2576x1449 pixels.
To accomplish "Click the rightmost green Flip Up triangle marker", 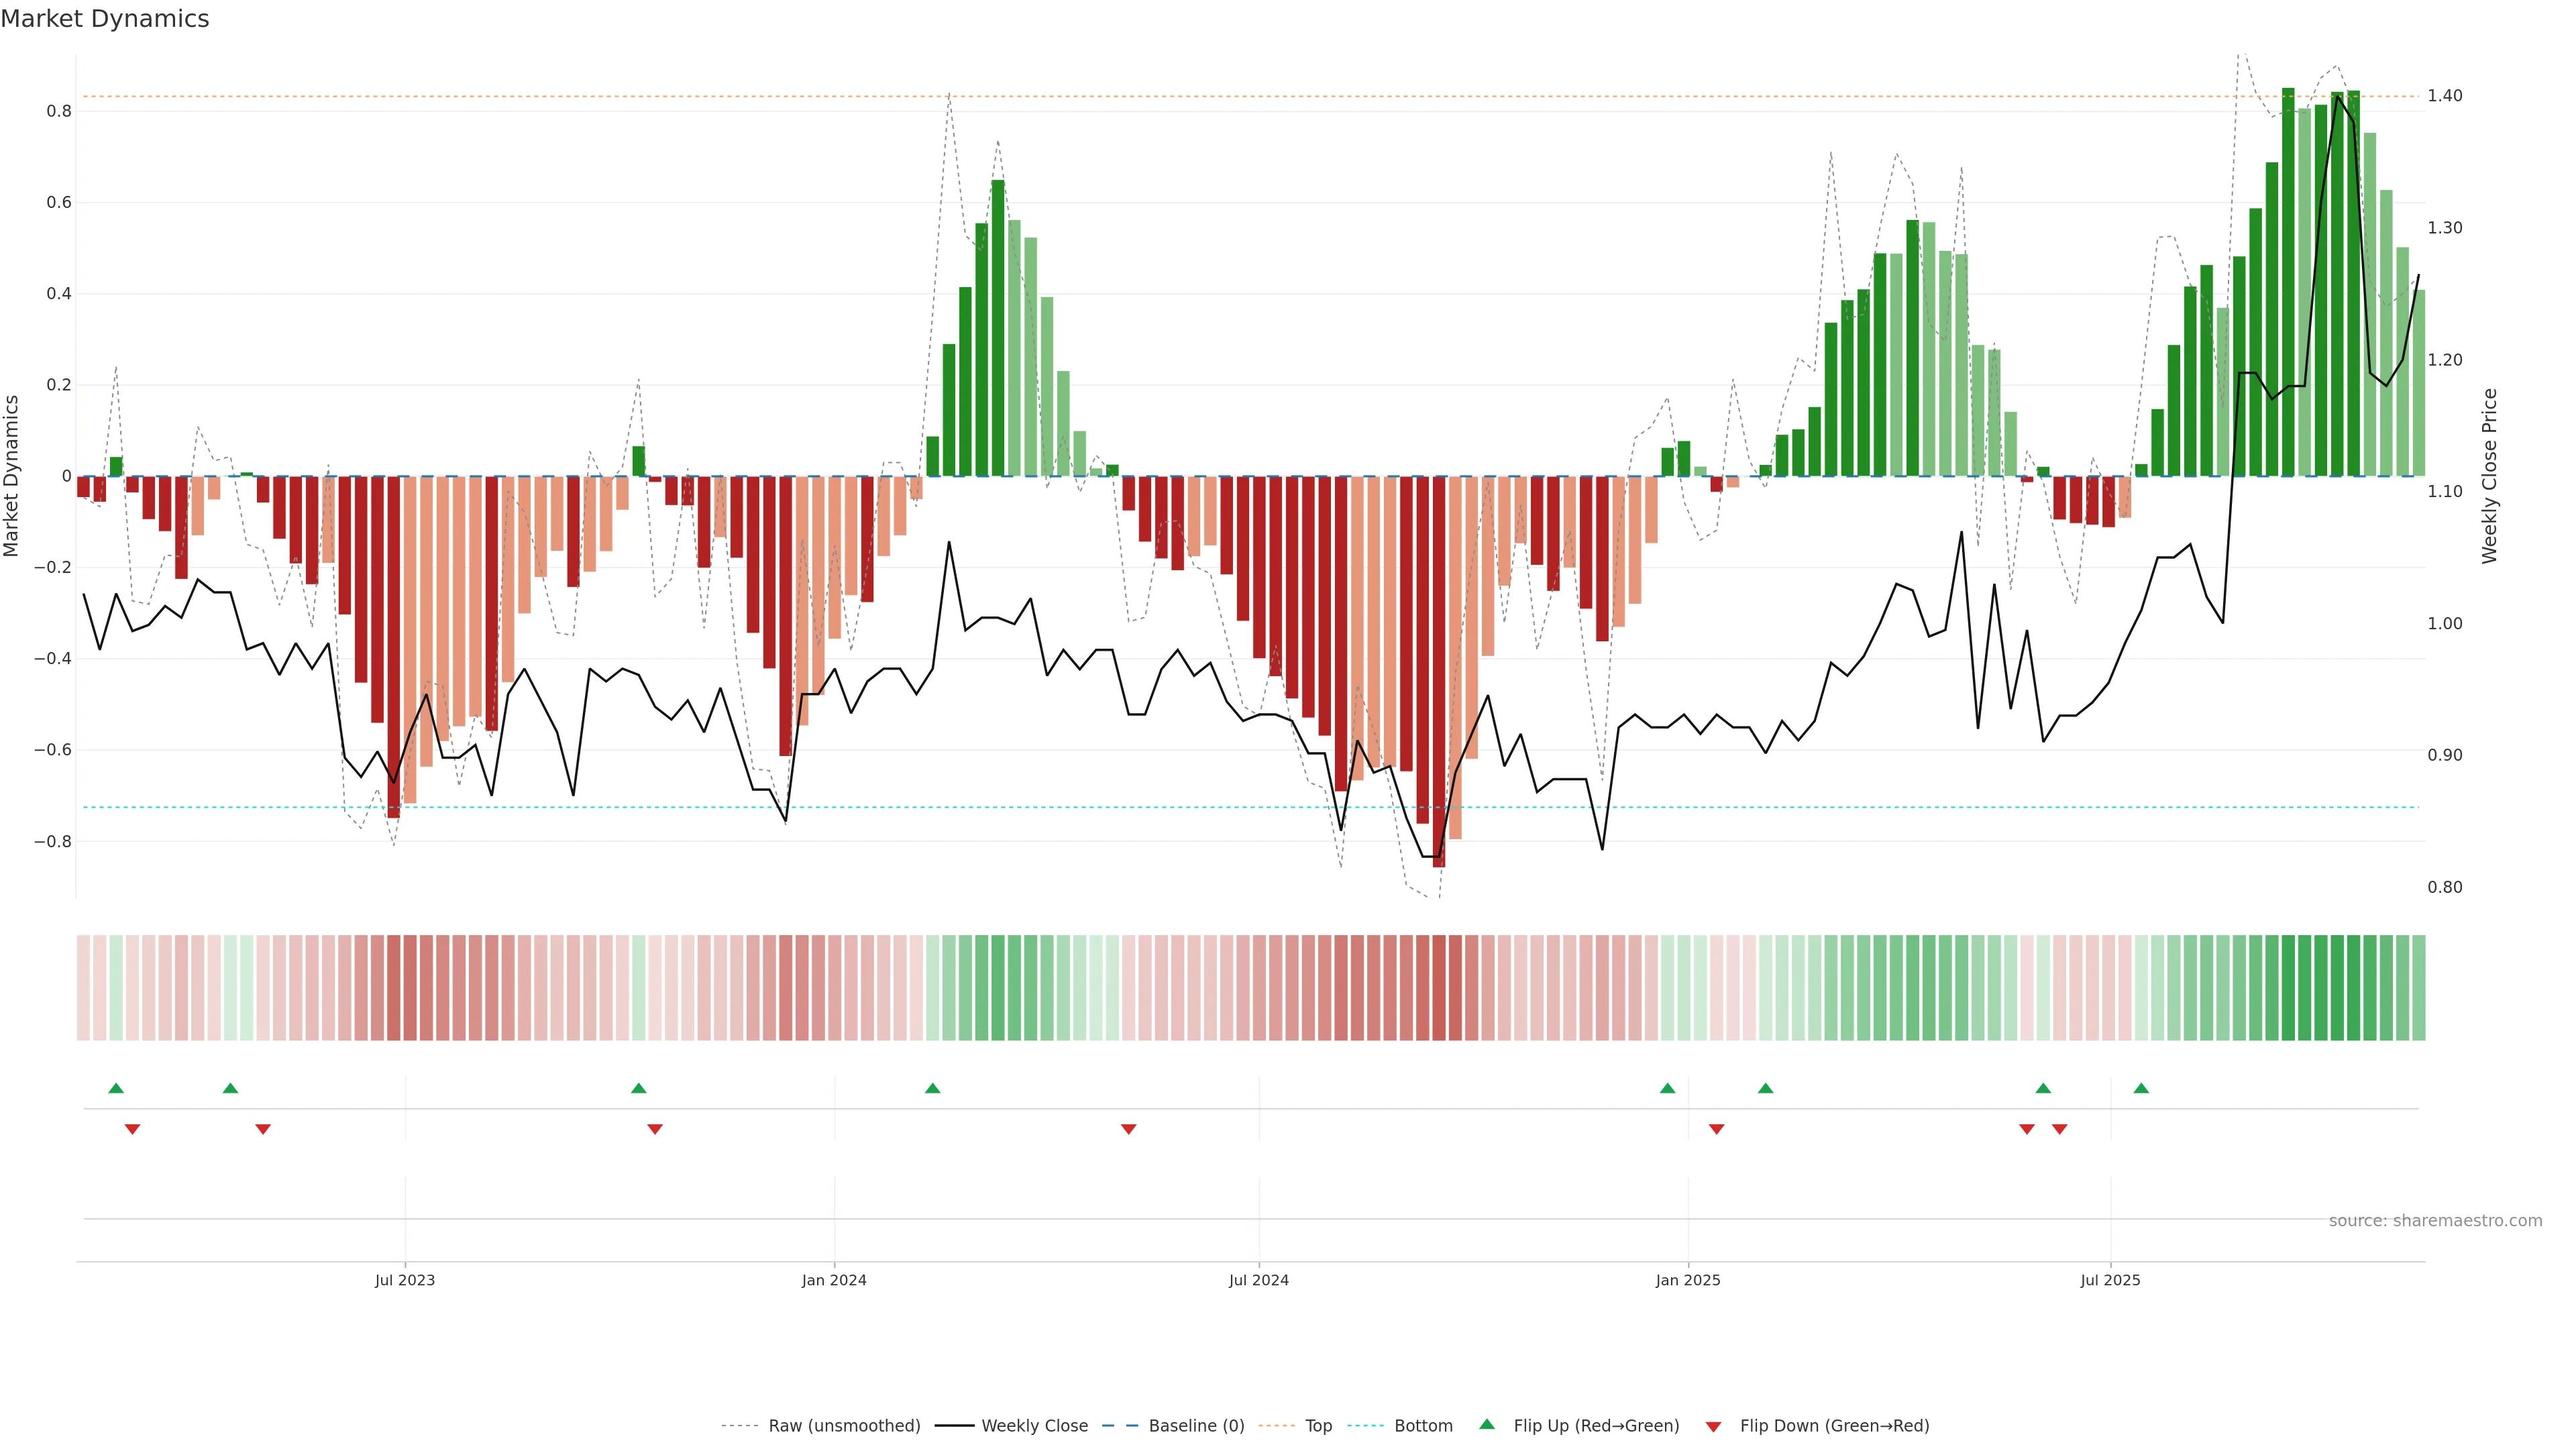I will [x=2141, y=1088].
